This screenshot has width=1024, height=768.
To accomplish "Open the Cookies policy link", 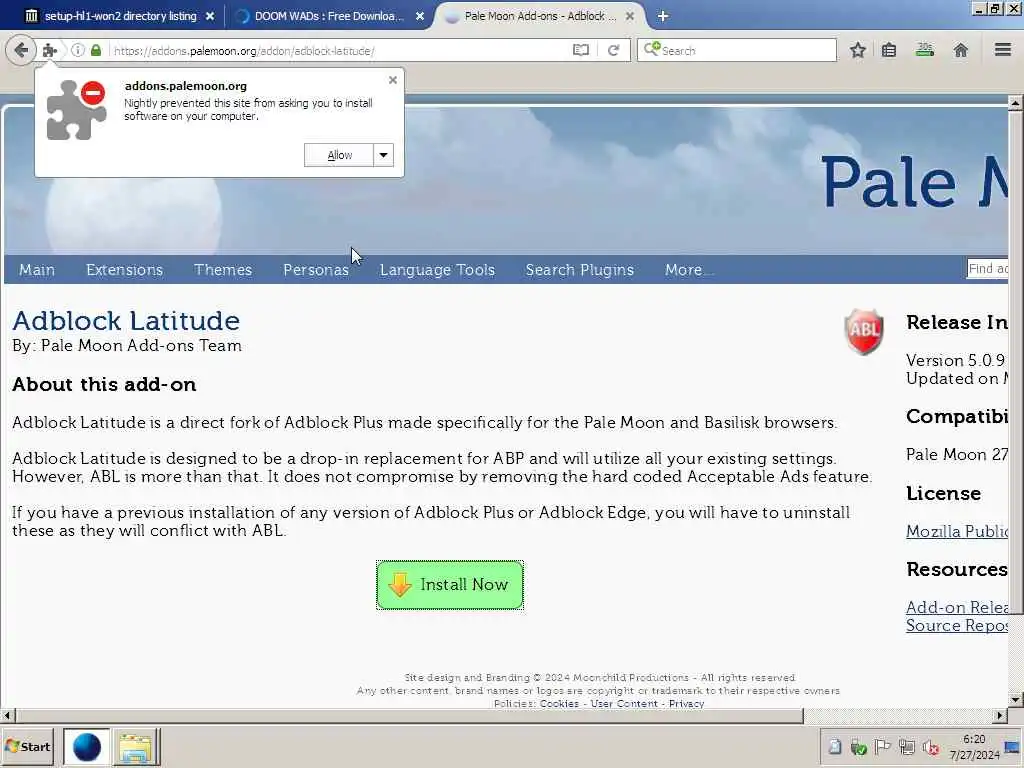I will tap(559, 704).
